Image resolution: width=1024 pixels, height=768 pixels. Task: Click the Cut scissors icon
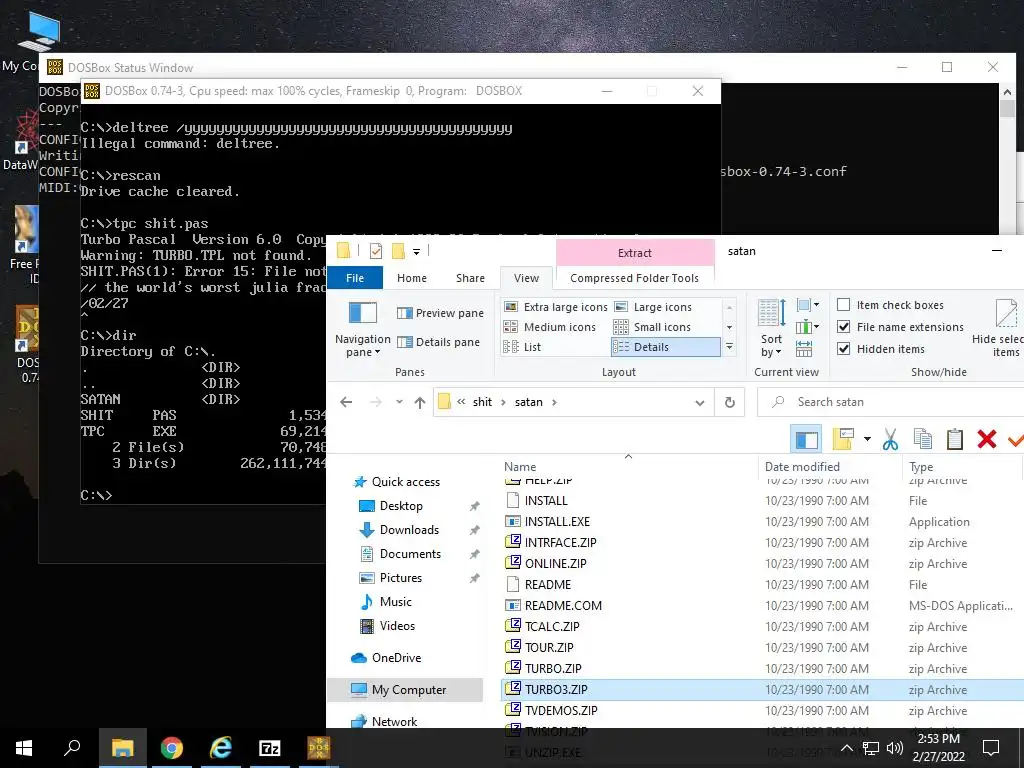[x=889, y=440]
